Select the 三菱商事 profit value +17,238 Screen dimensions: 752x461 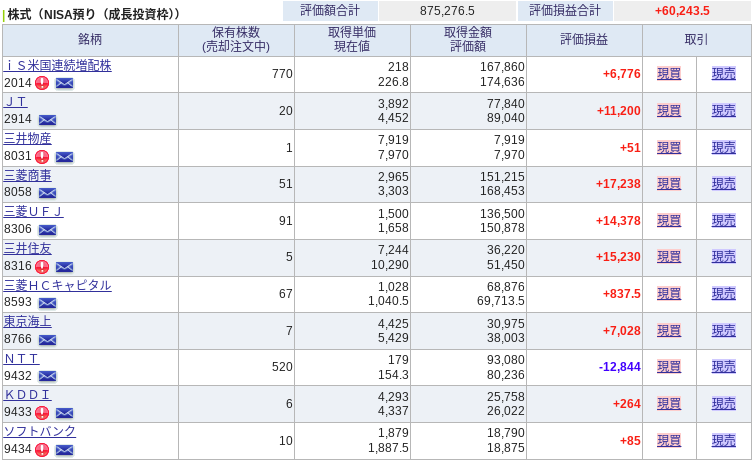[618, 184]
